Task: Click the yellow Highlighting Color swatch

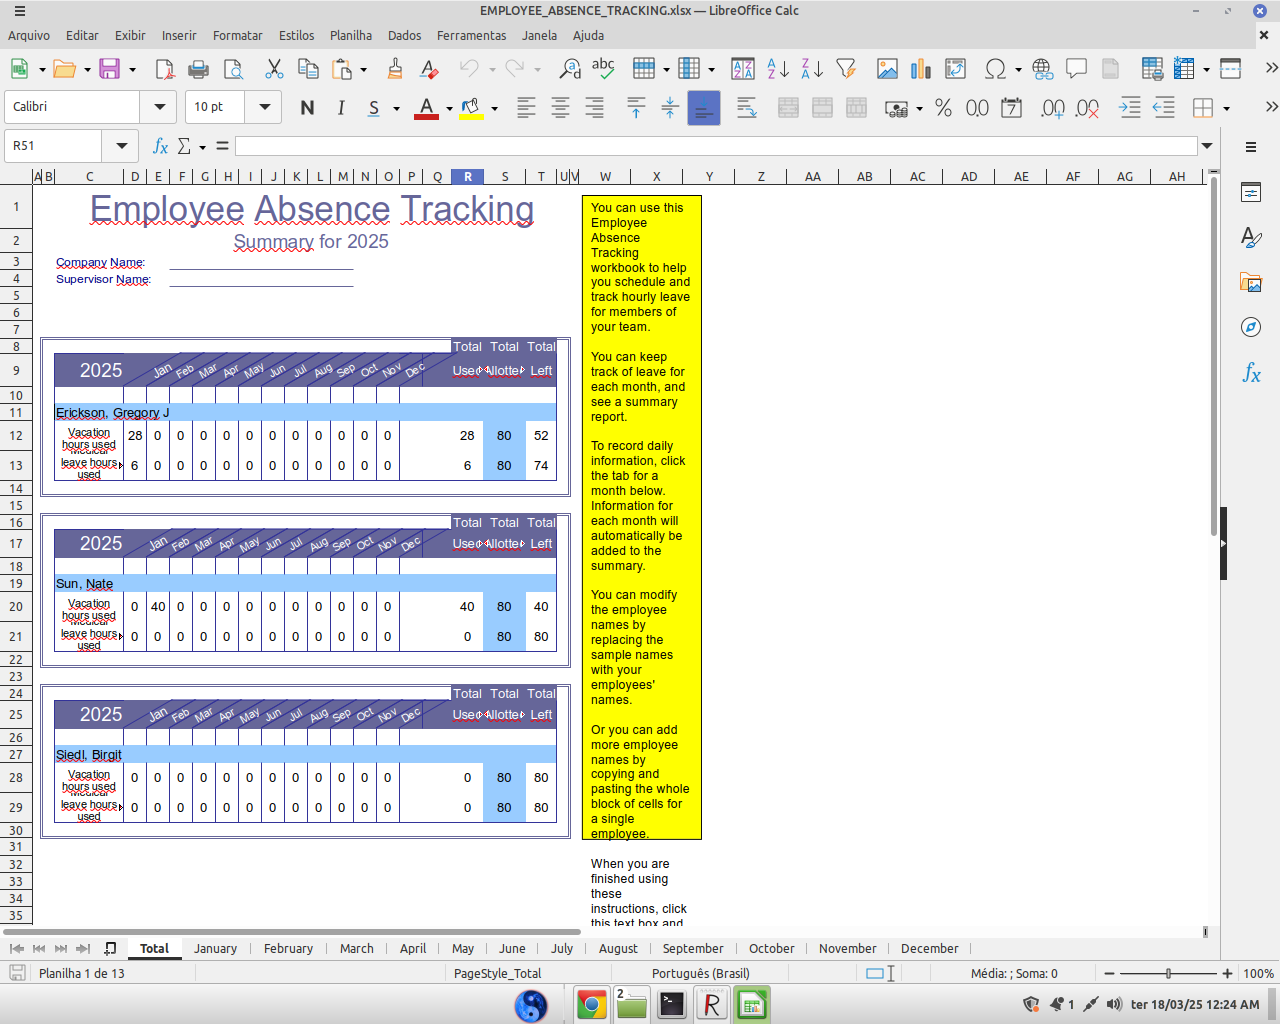Action: click(470, 114)
